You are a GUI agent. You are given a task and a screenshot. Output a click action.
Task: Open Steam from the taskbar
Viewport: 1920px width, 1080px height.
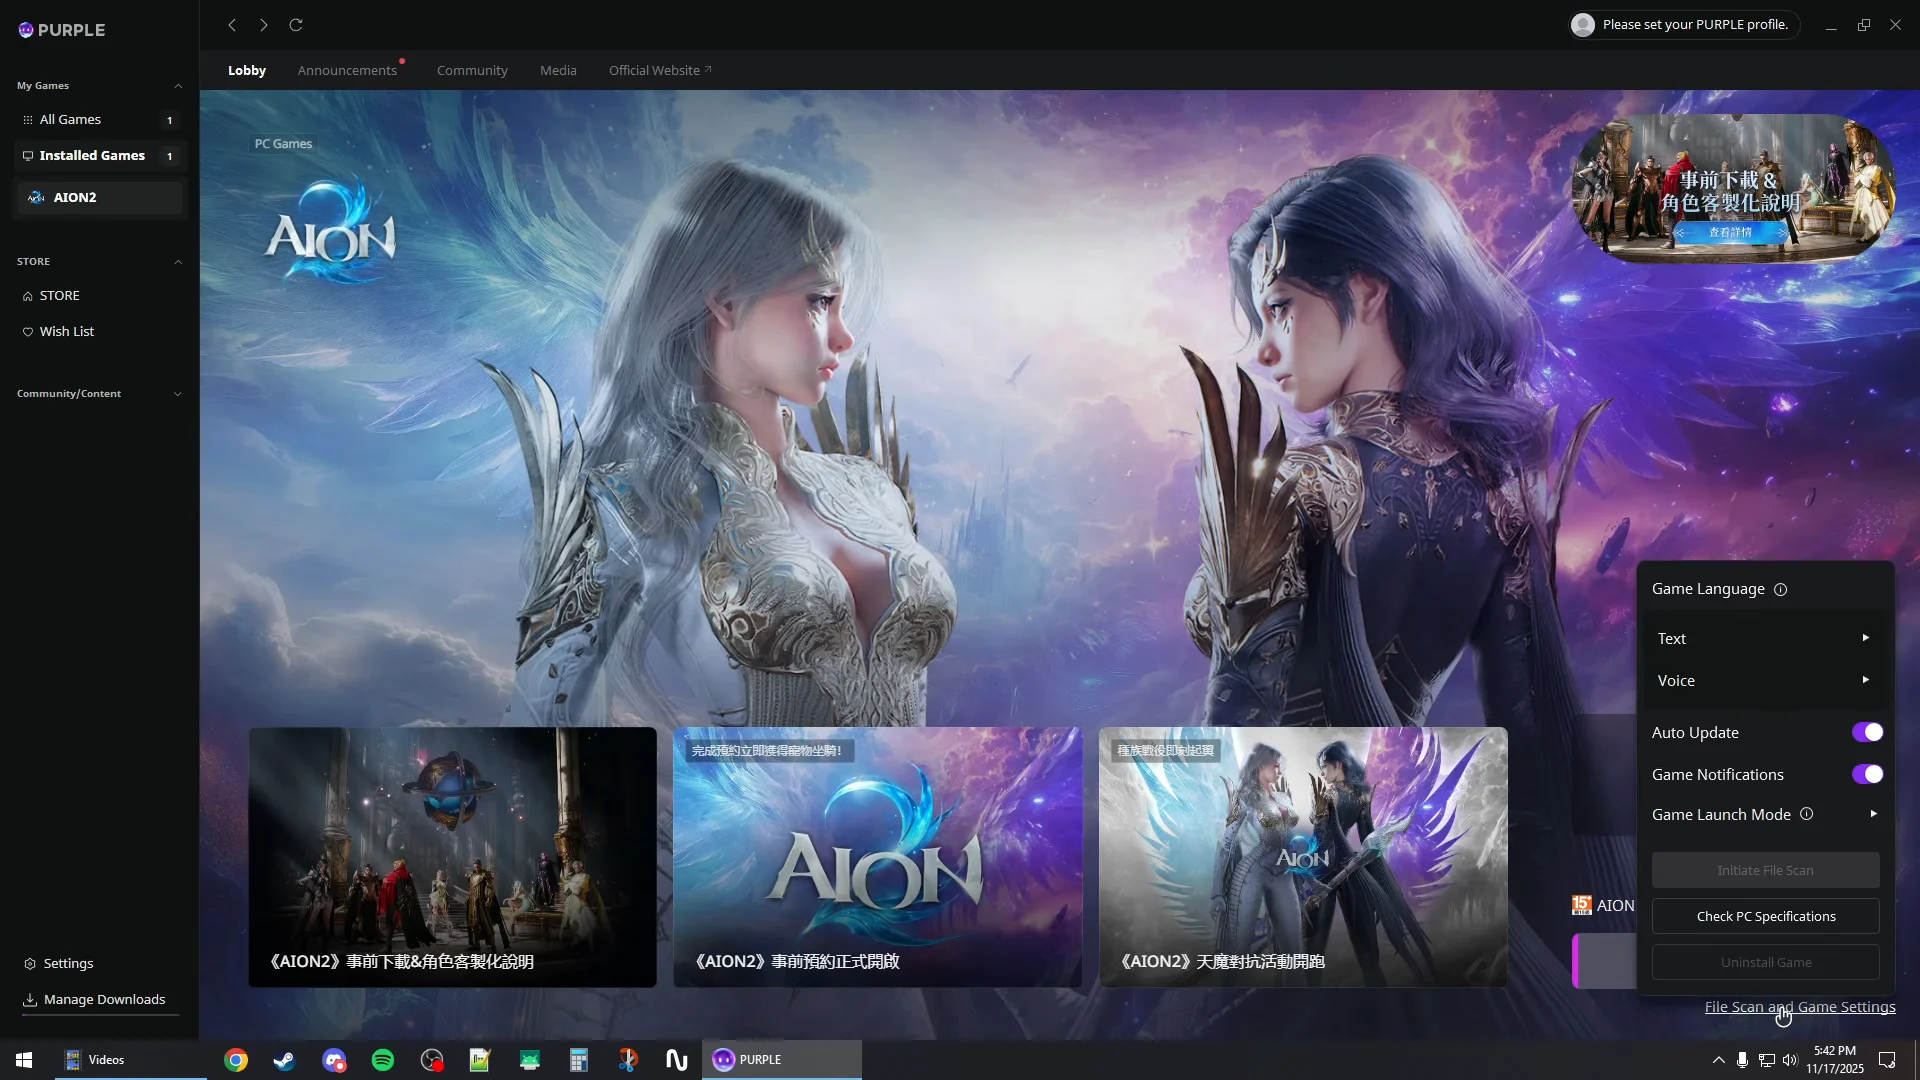tap(285, 1060)
